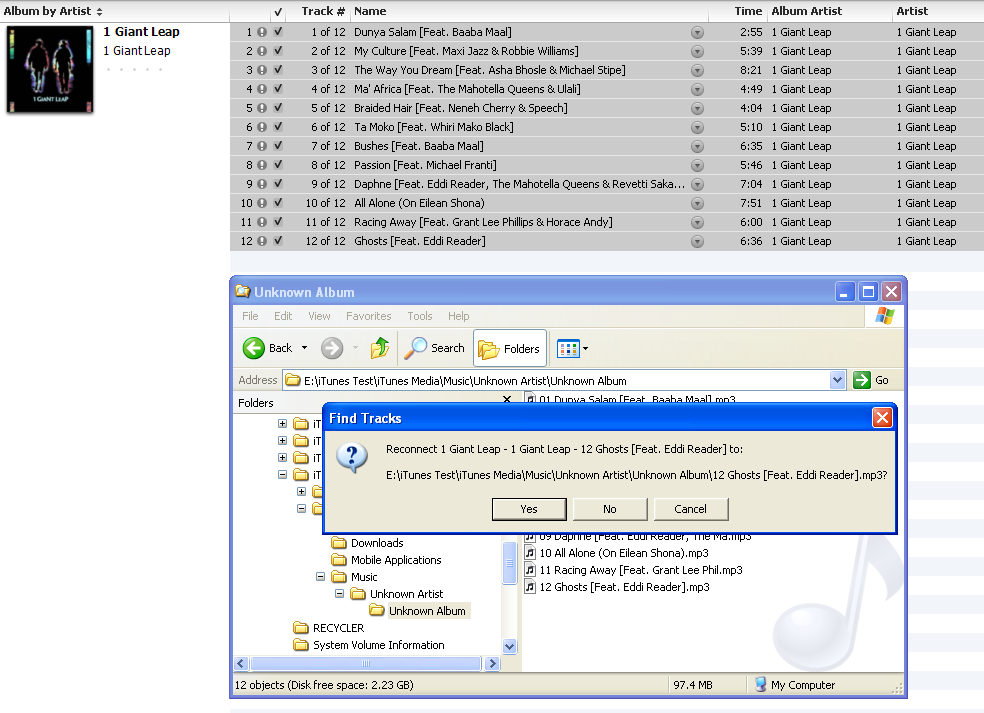Click the icon of 12 Ghosts mp3 file
The image size is (984, 713).
(530, 587)
